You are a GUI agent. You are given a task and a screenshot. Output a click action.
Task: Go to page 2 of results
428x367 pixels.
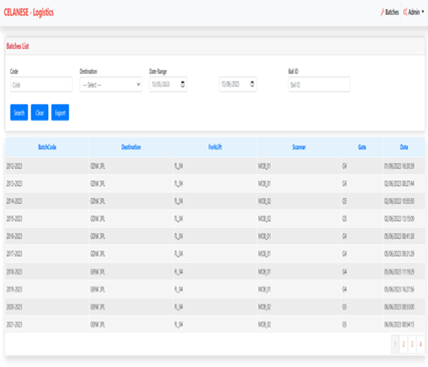pos(404,344)
